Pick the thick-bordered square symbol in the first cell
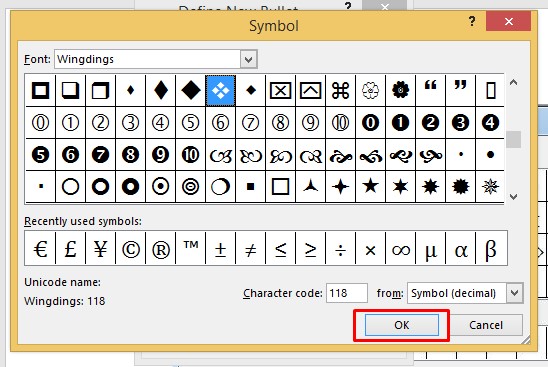Viewport: 548px width, 367px height. click(41, 91)
